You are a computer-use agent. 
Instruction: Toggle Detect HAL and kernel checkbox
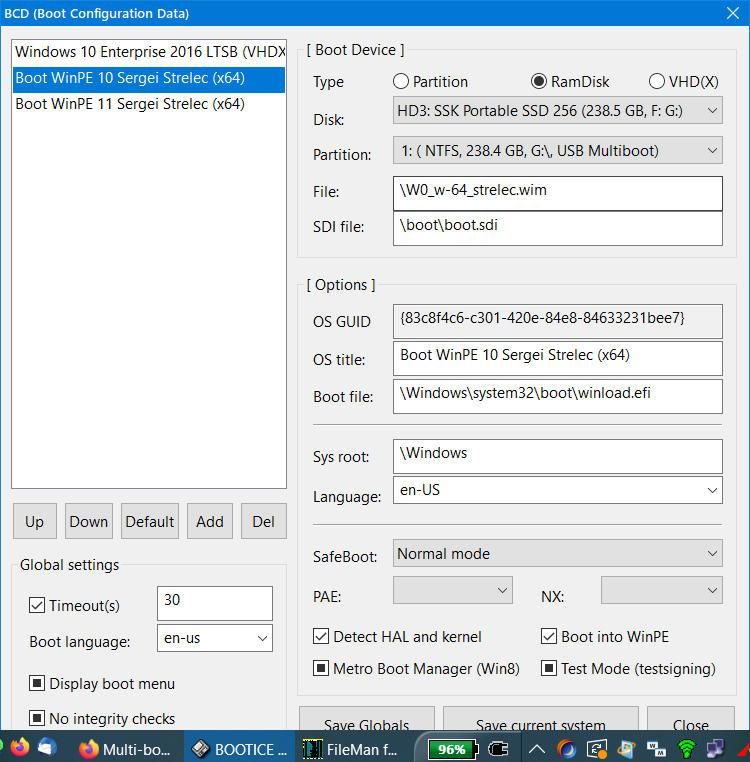pyautogui.click(x=321, y=636)
